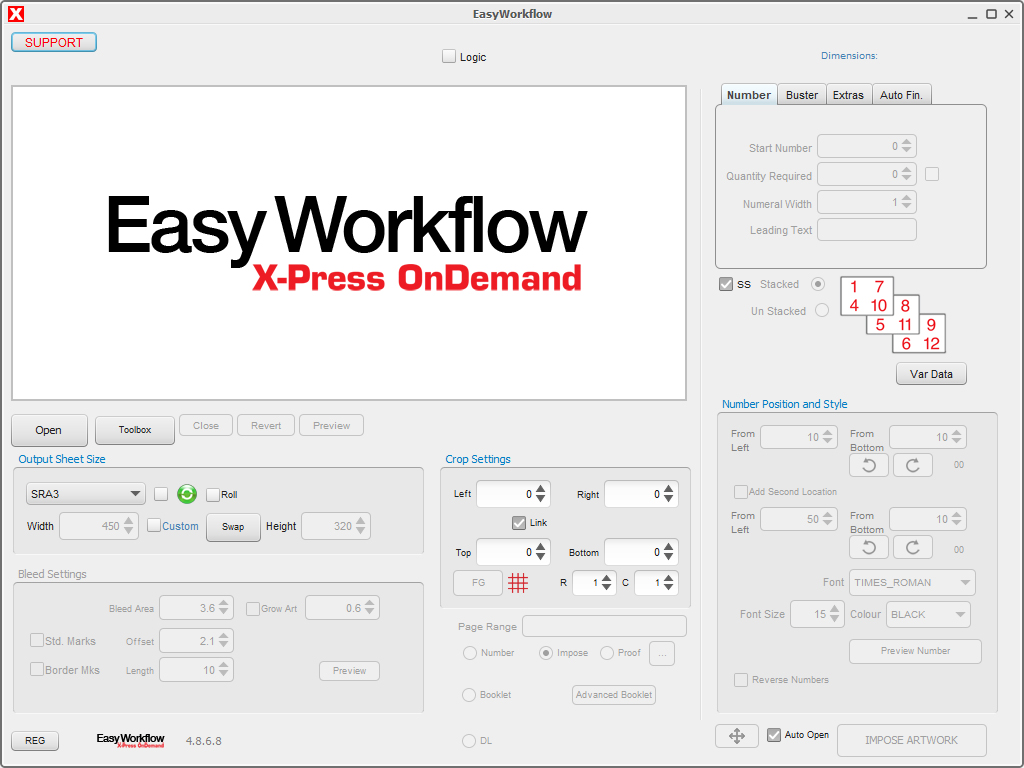Click the large EasyWorkflow preview area
1024x768 pixels.
point(349,243)
